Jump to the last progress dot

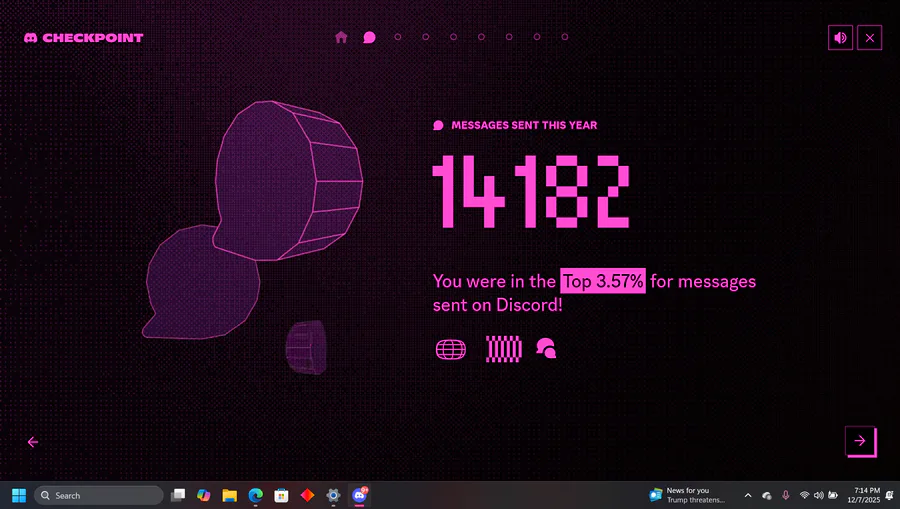(565, 37)
